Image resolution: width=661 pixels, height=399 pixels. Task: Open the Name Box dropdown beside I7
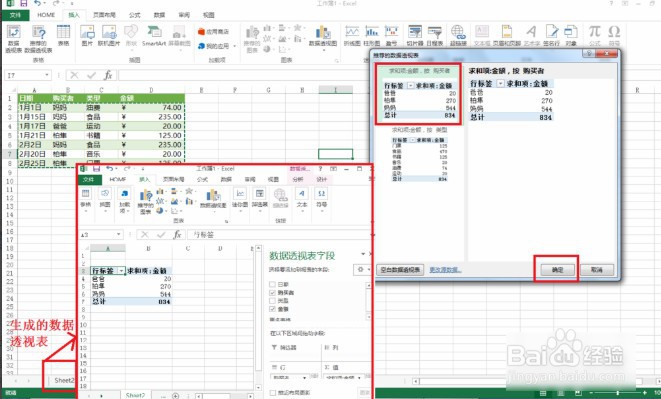click(x=46, y=75)
